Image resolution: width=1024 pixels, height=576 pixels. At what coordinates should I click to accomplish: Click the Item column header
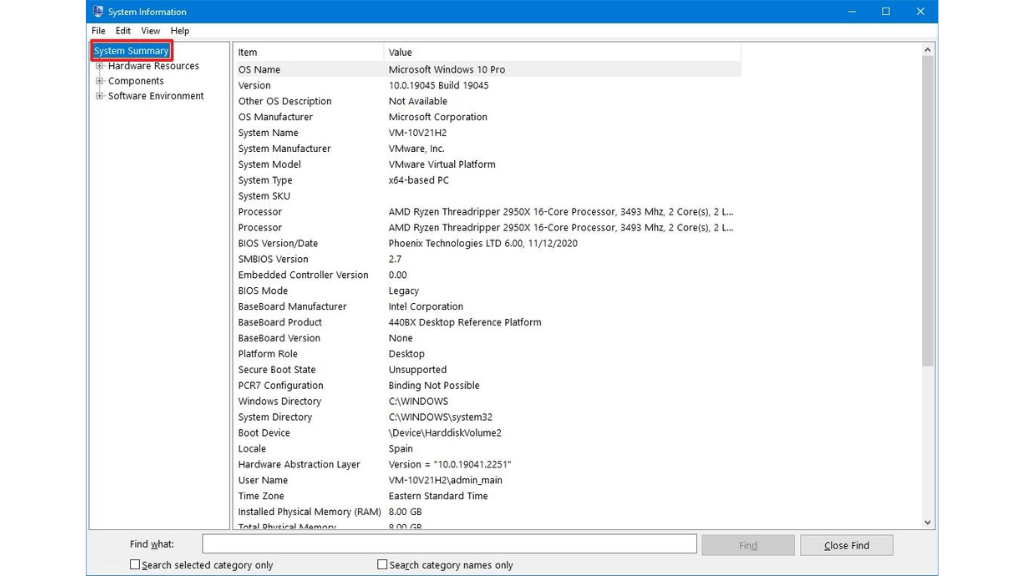[308, 52]
